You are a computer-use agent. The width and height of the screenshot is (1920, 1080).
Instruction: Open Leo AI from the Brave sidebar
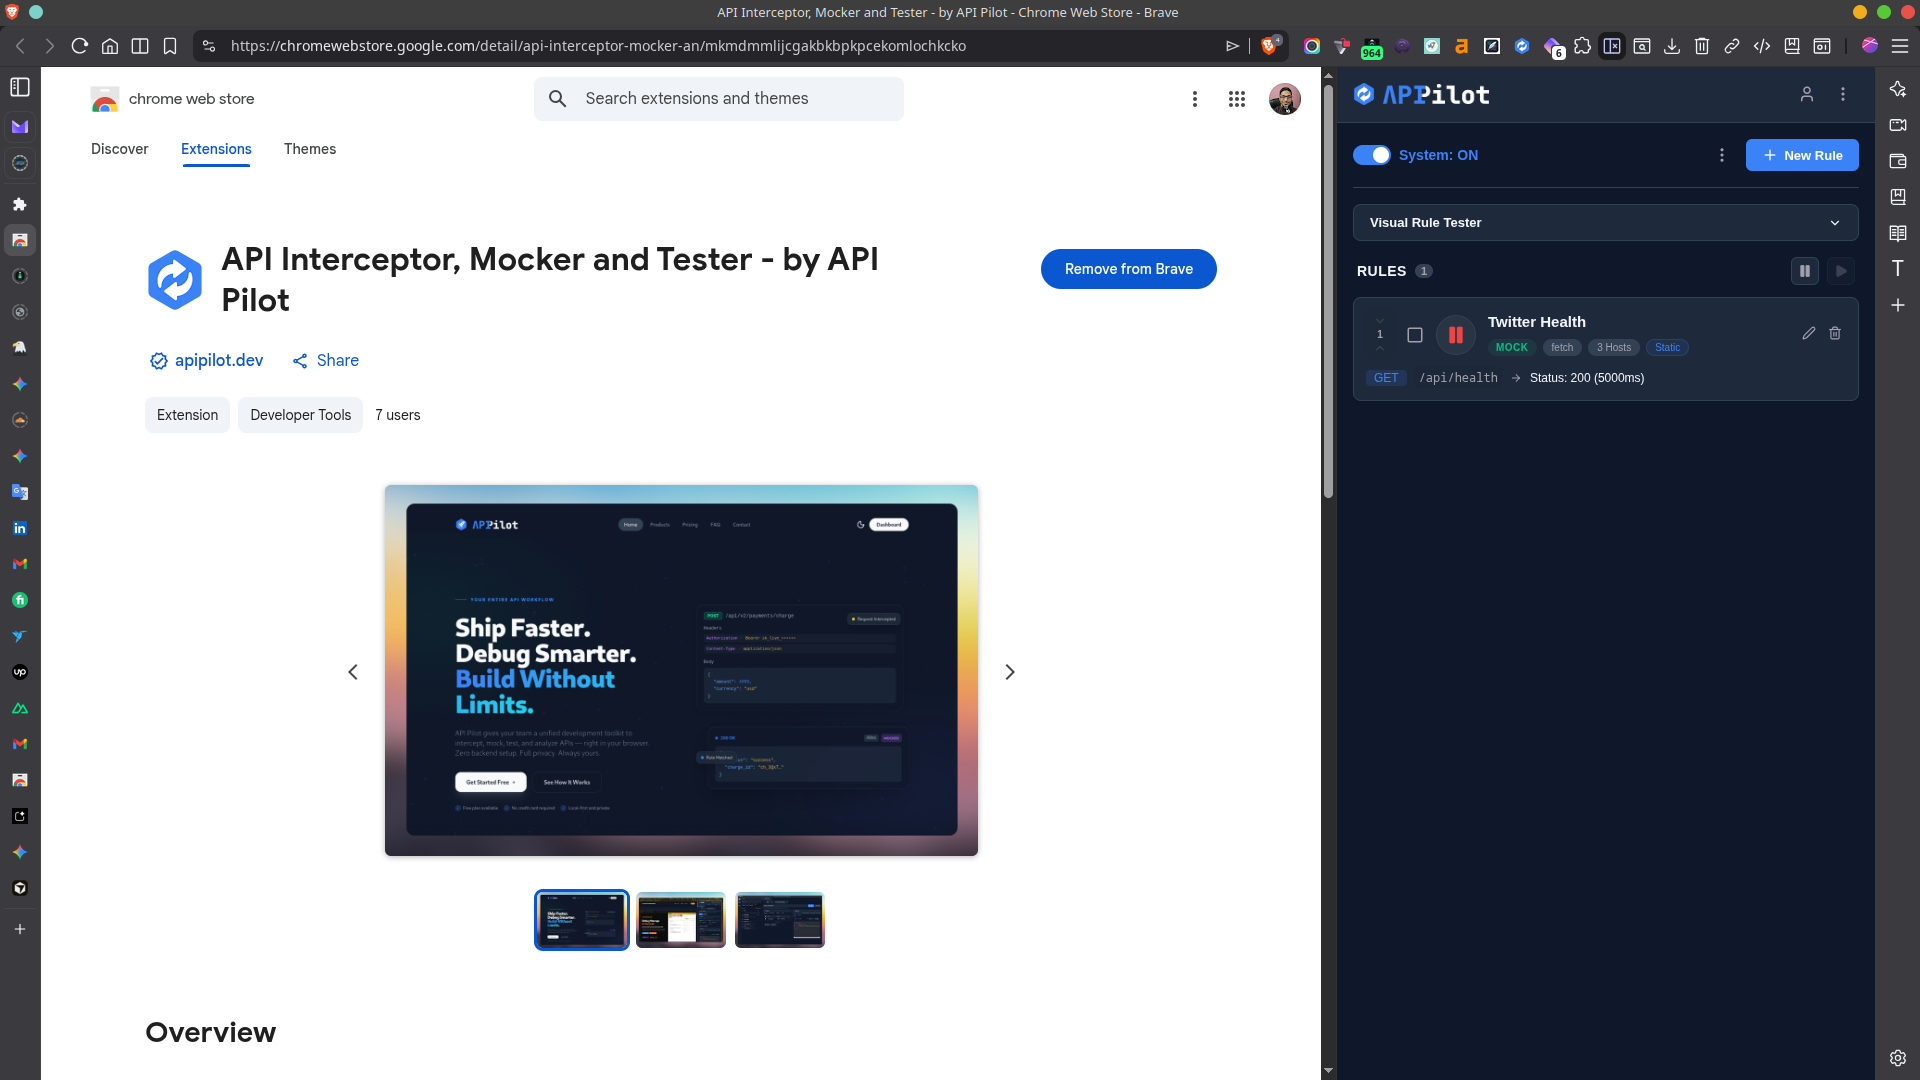[x=1897, y=89]
